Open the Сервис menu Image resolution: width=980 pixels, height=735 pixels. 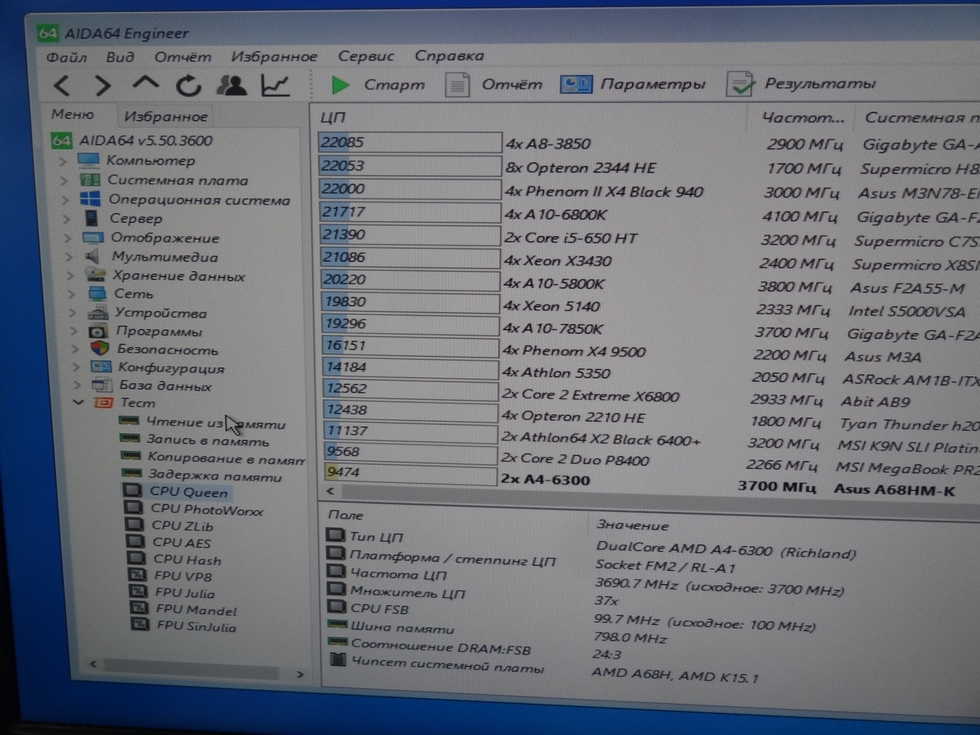366,56
